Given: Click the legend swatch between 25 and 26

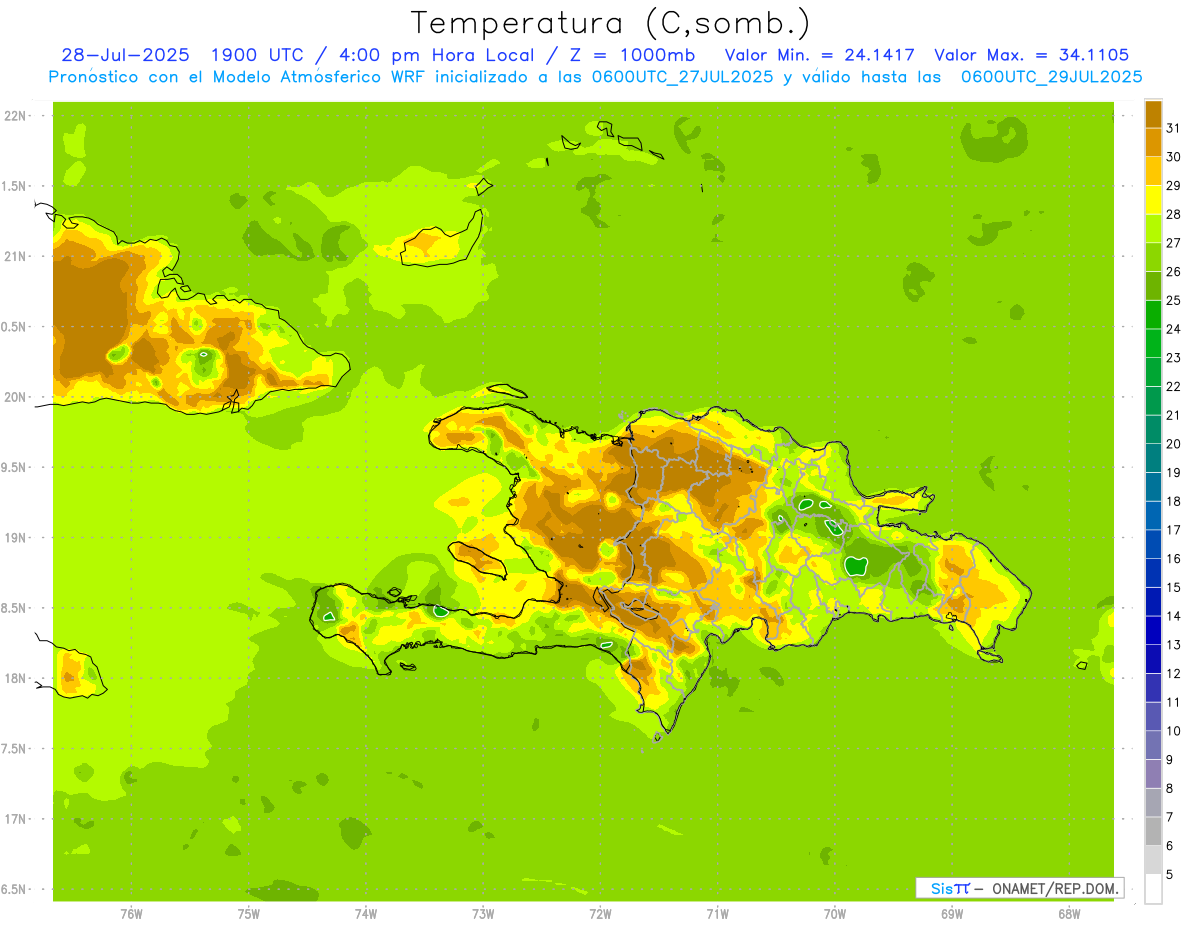Looking at the screenshot, I should 1154,286.
